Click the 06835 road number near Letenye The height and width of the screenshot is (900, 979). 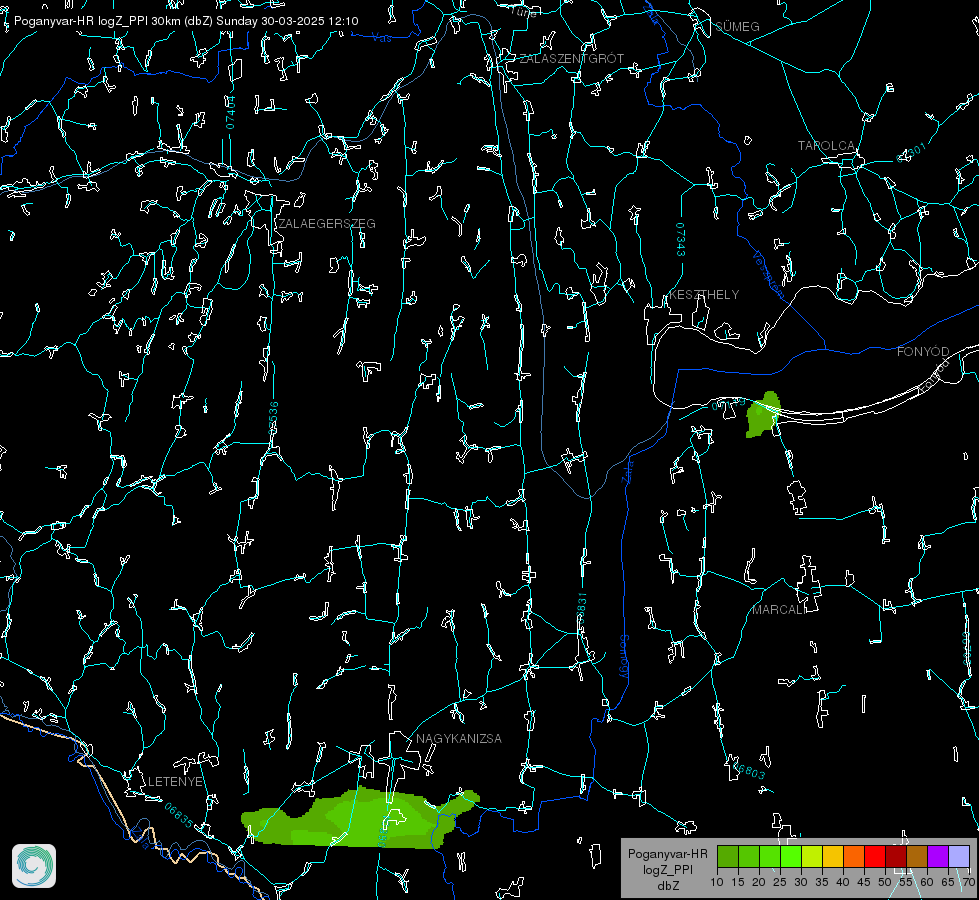click(x=179, y=816)
